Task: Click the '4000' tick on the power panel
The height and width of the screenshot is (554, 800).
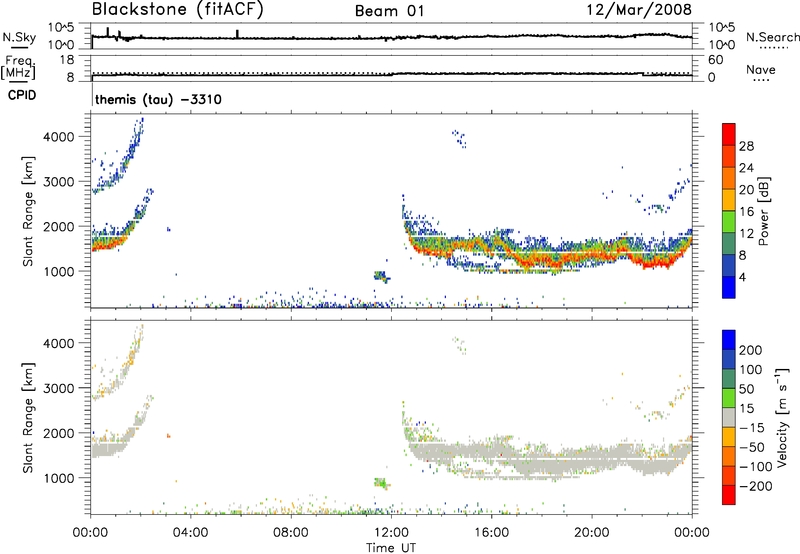Action: click(x=58, y=137)
